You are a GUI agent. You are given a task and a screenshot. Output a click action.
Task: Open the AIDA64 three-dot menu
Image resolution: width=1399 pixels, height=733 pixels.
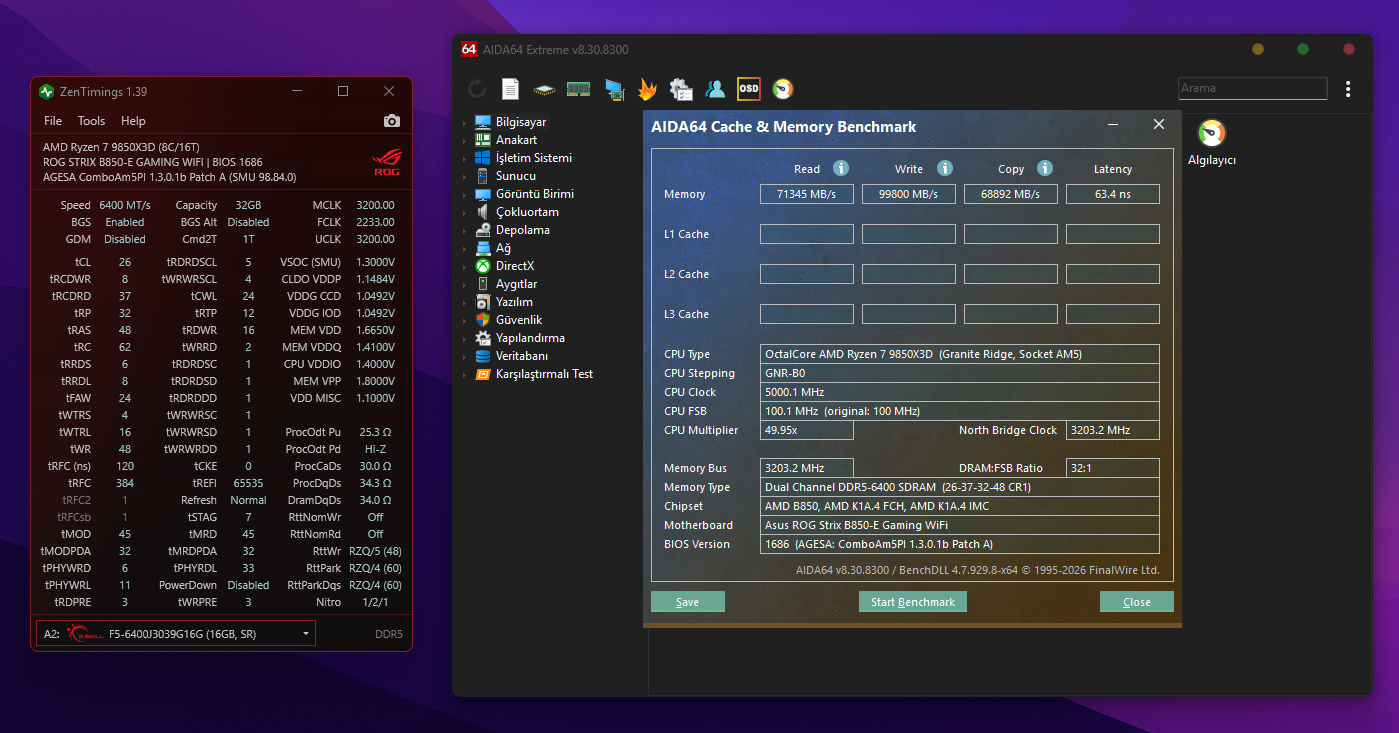1348,89
